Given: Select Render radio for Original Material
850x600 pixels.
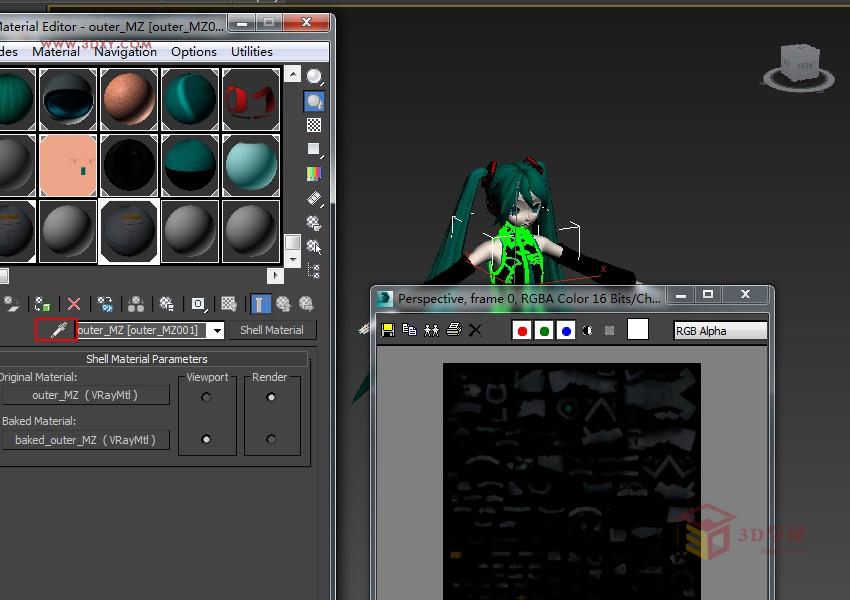Looking at the screenshot, I should pos(271,397).
